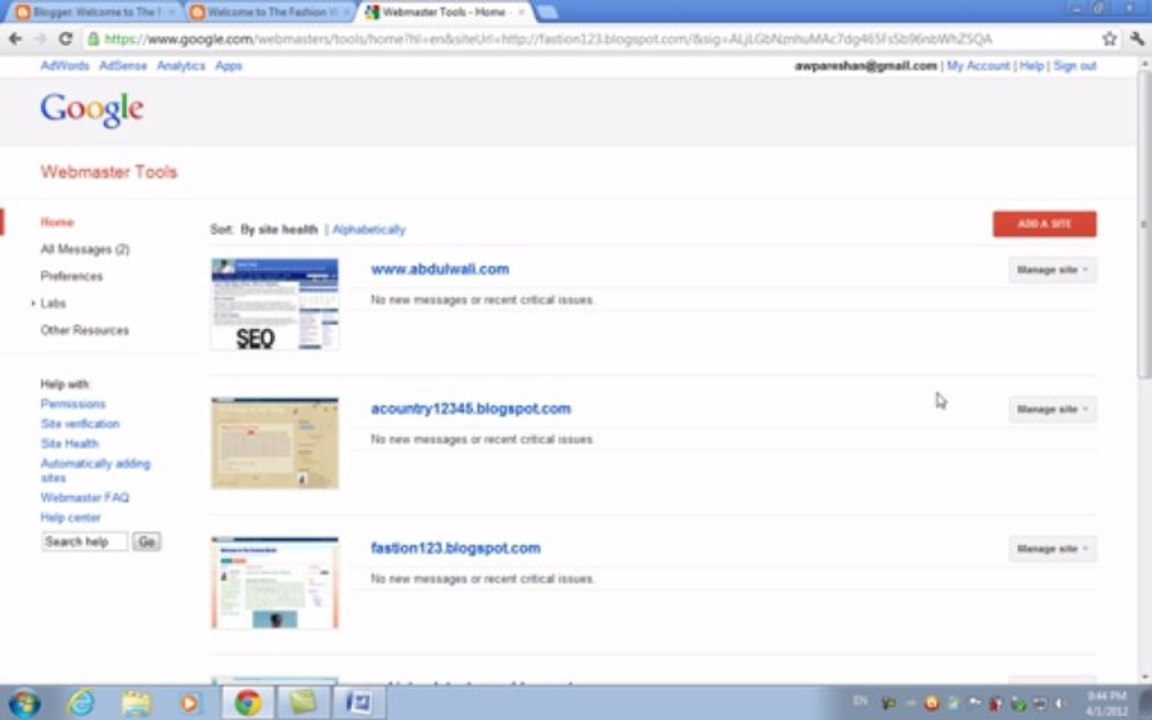
Task: Open the Windows Start orb
Action: tap(23, 703)
